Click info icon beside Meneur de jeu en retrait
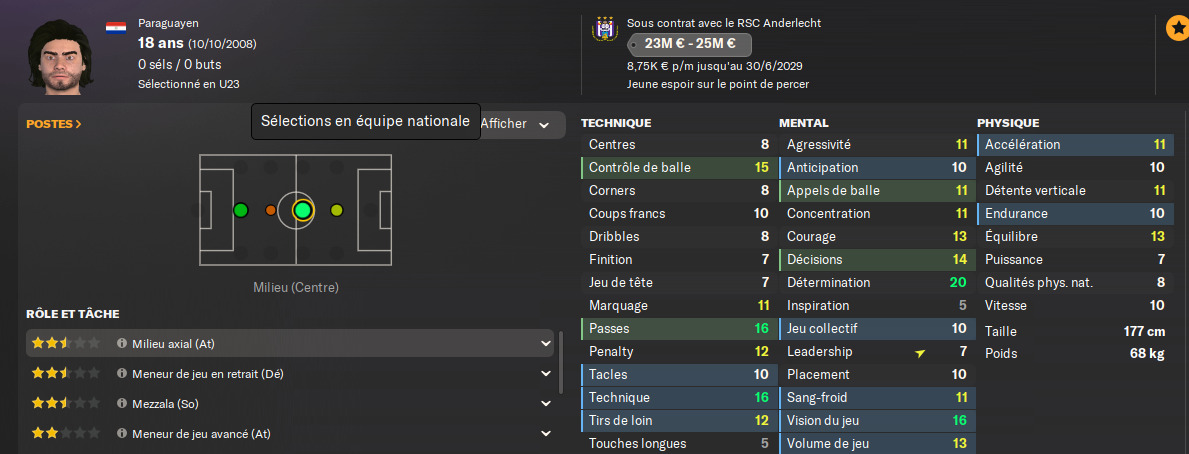This screenshot has height=454, width=1189. [122, 374]
